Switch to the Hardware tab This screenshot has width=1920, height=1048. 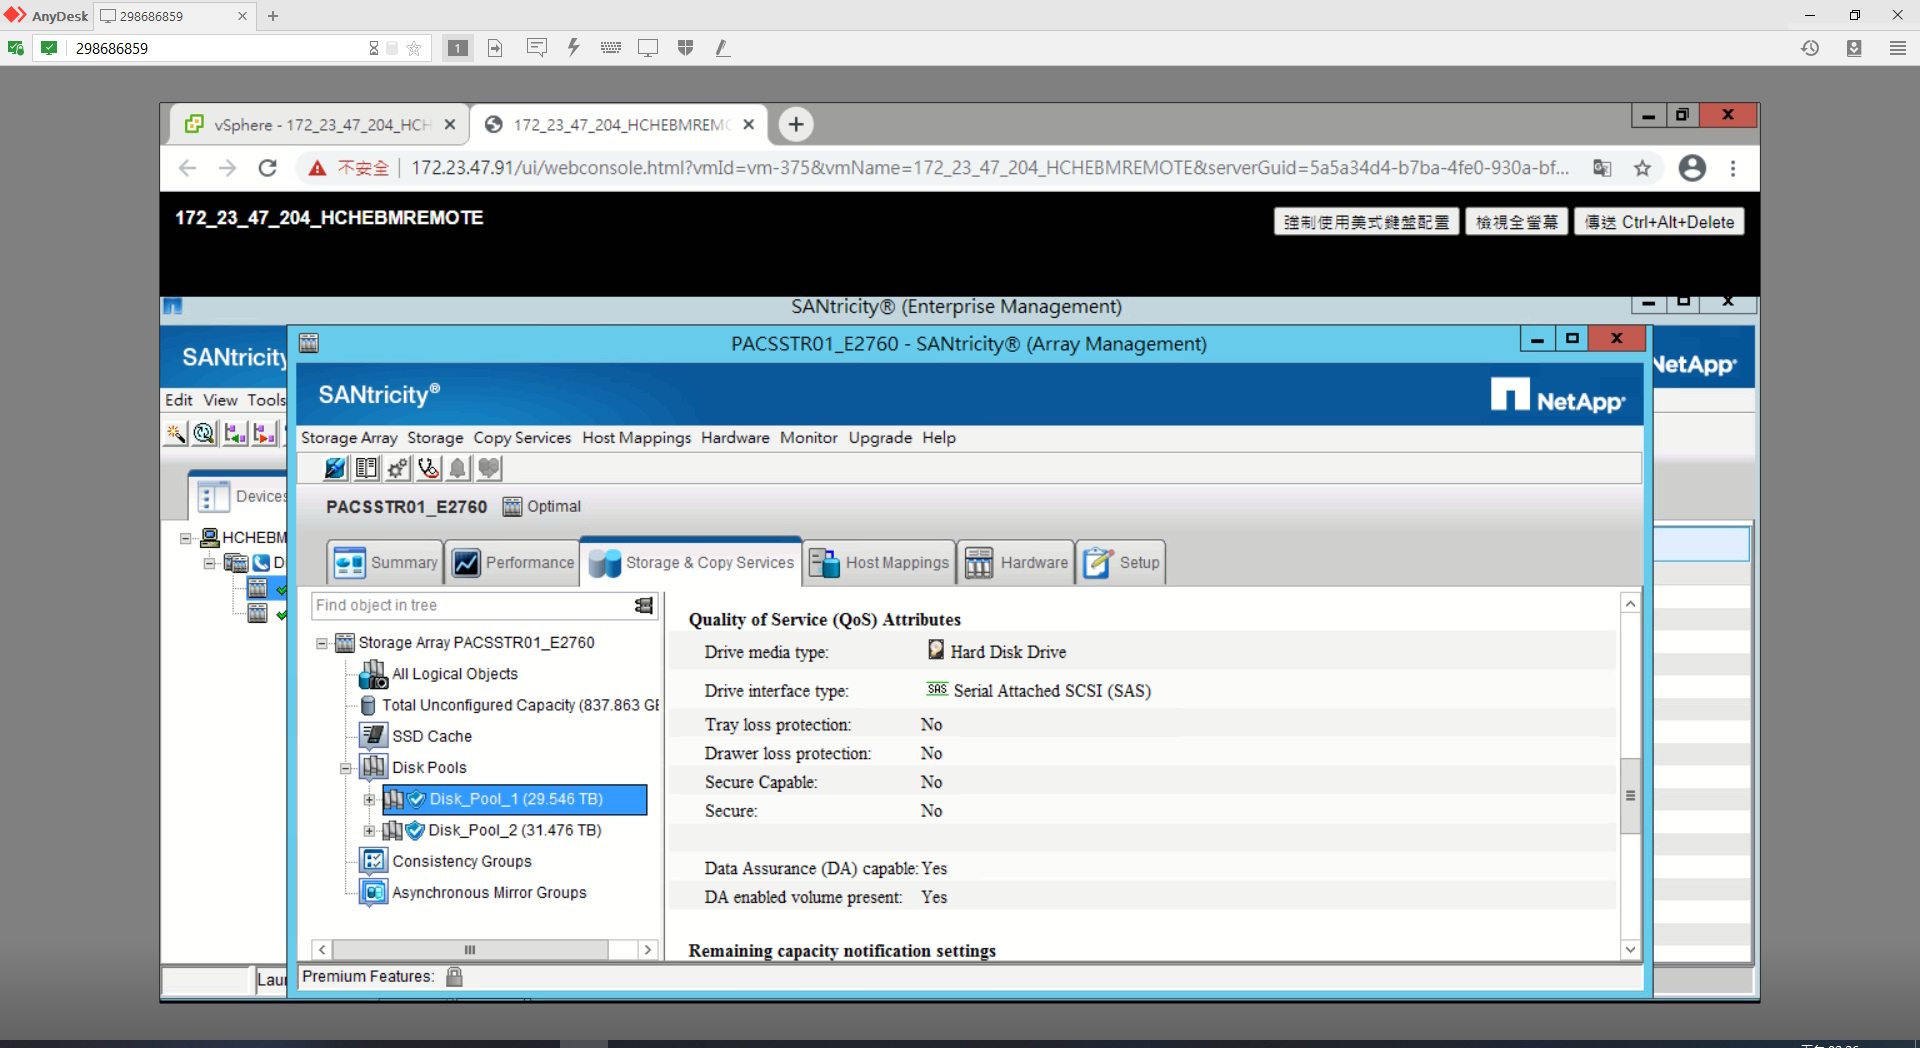(1017, 563)
